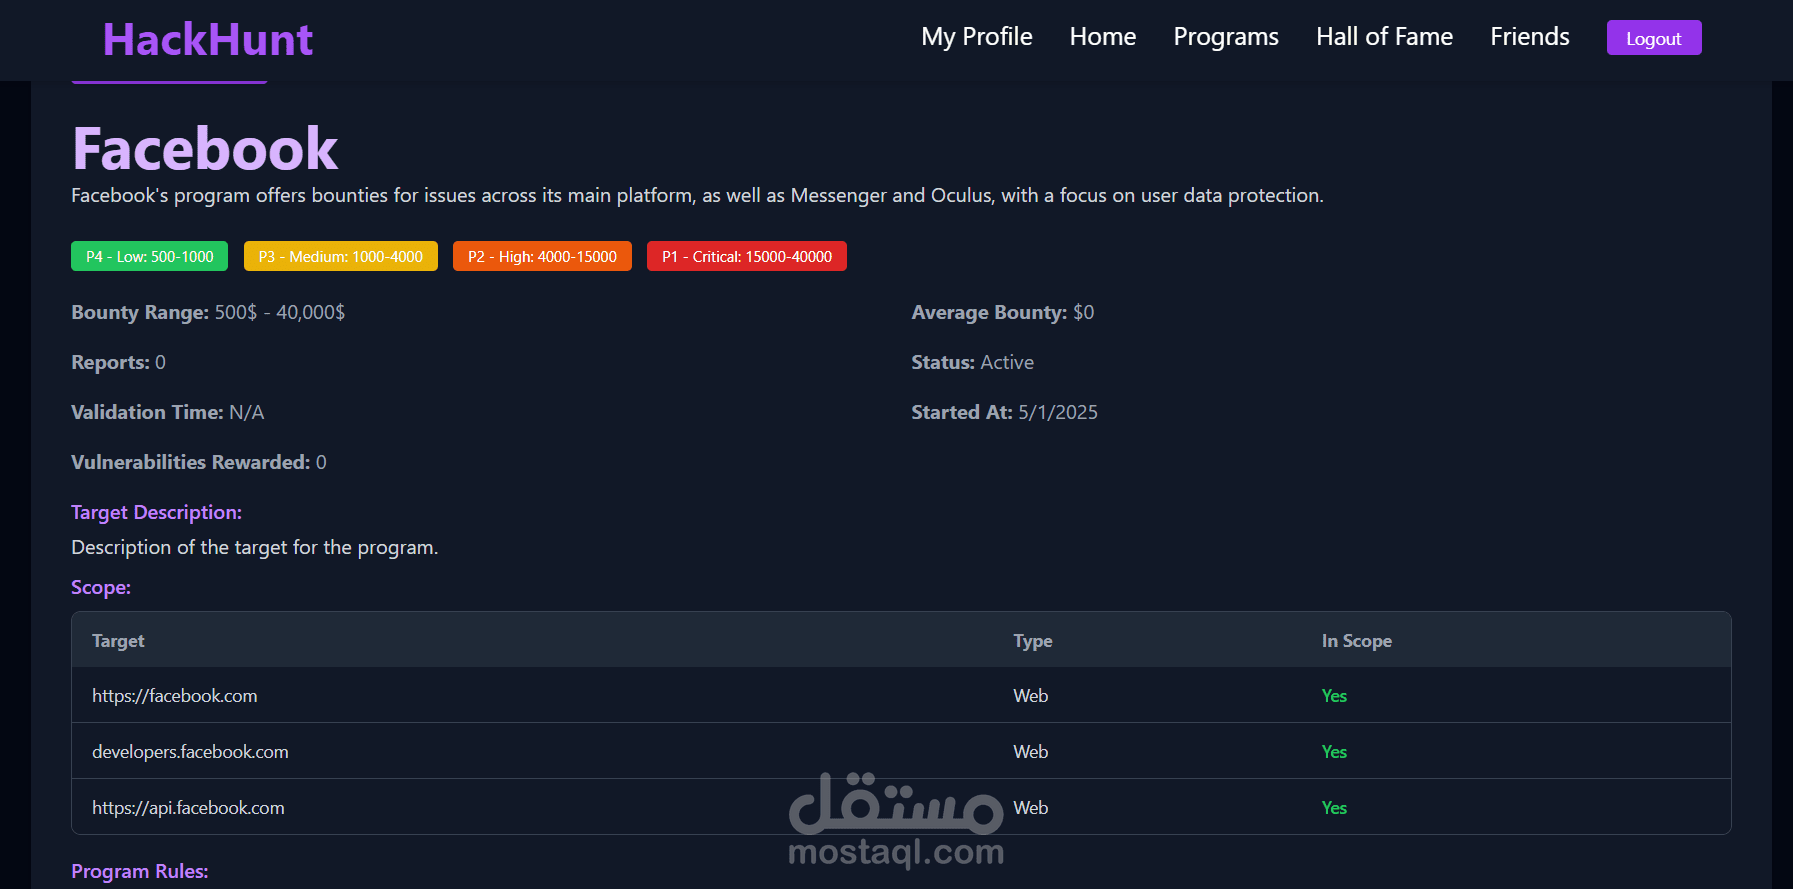Open the Programs menu item
Screen dimensions: 1793x889
click(1226, 37)
